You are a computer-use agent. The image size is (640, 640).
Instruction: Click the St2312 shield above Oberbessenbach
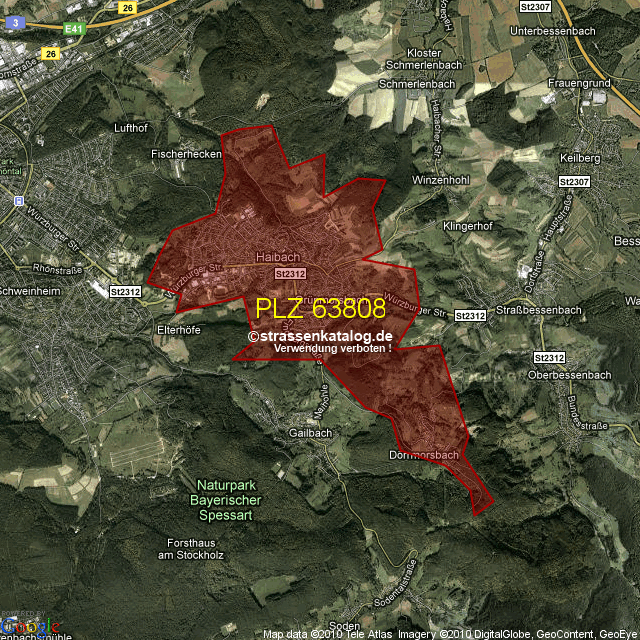point(549,357)
